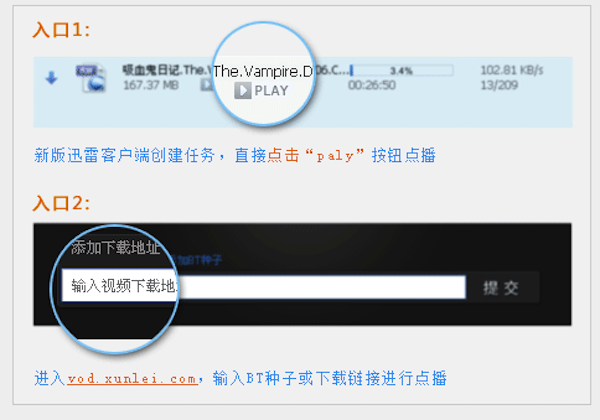This screenshot has height=420, width=600.
Task: Click the 00:26:50 remaining time text
Action: [372, 85]
